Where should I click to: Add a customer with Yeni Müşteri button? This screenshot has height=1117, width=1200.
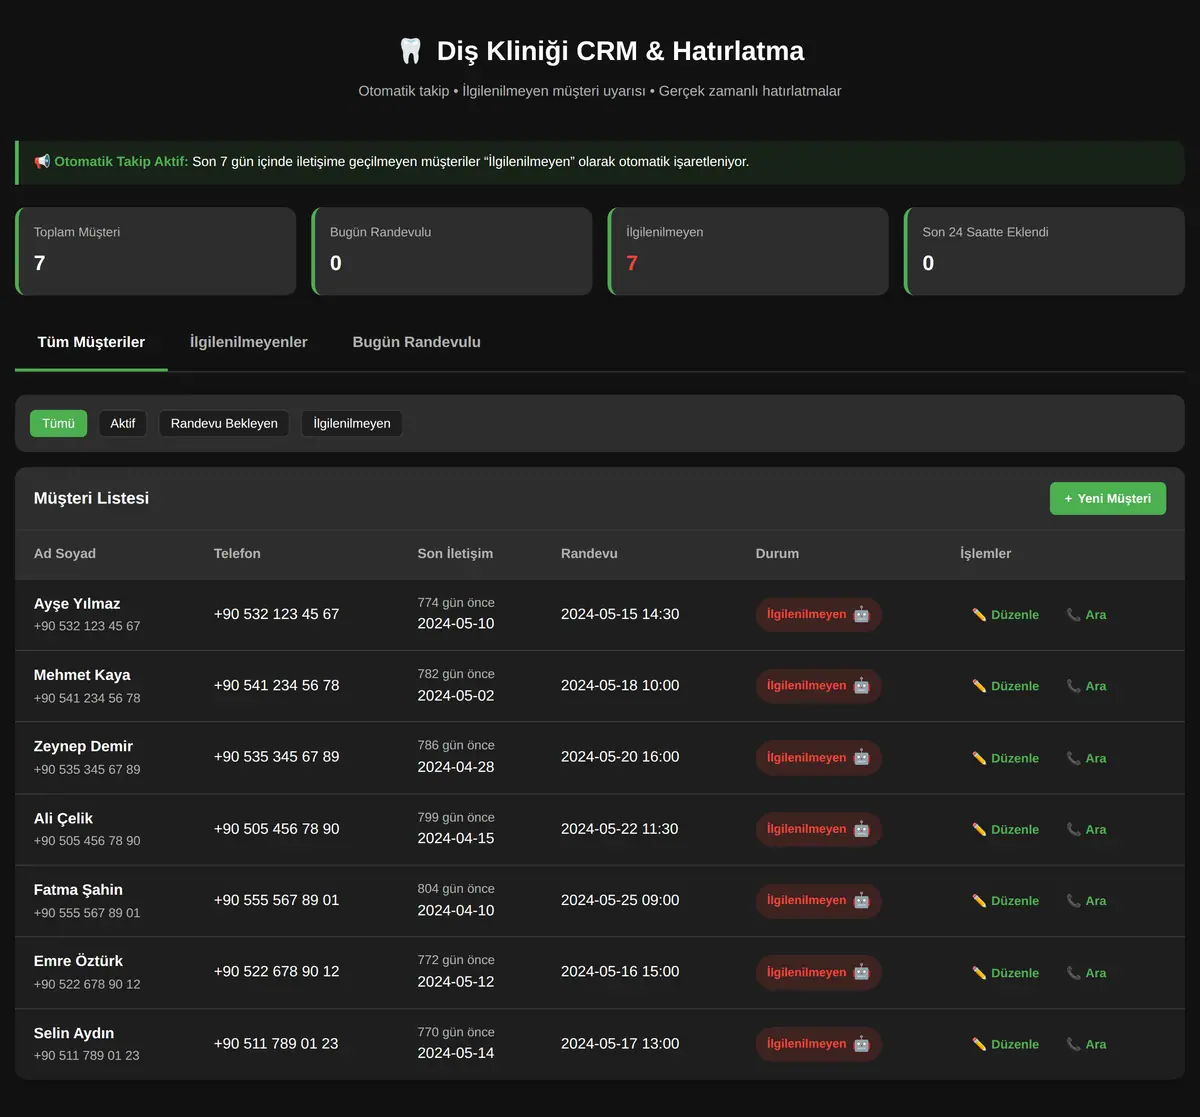[1108, 498]
